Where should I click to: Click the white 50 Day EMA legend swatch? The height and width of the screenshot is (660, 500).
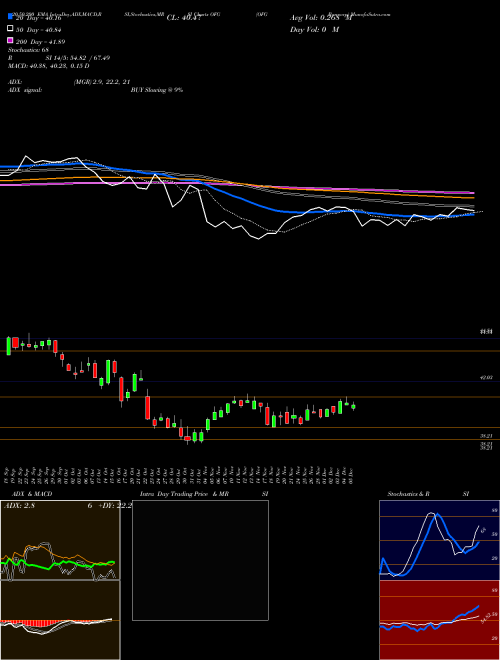point(11,29)
